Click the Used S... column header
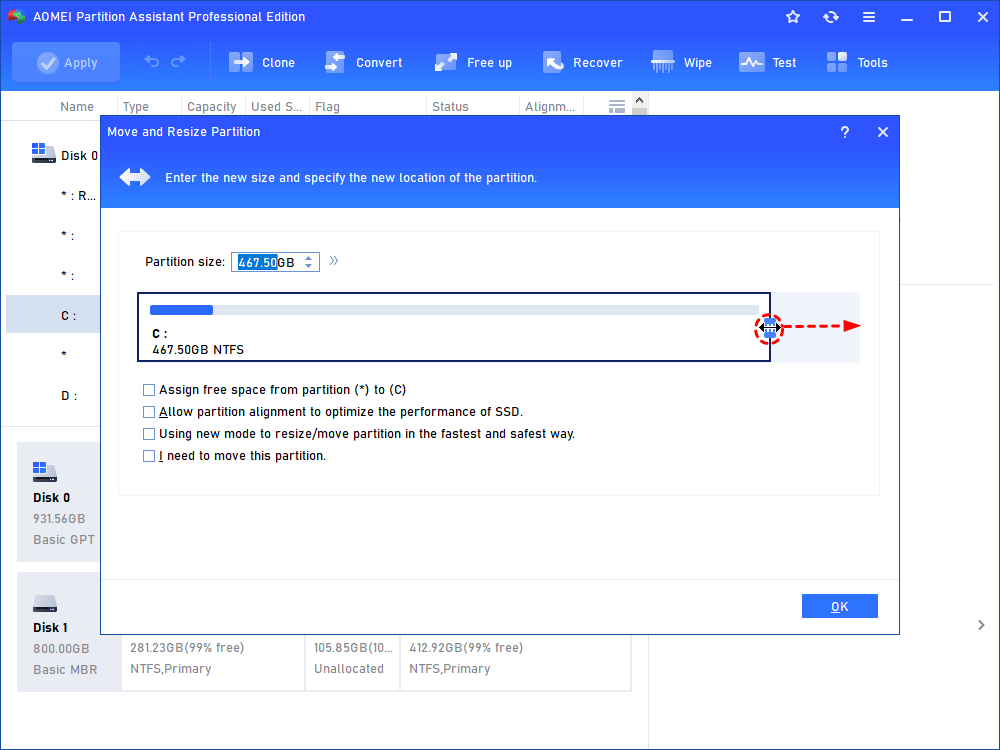 point(276,107)
